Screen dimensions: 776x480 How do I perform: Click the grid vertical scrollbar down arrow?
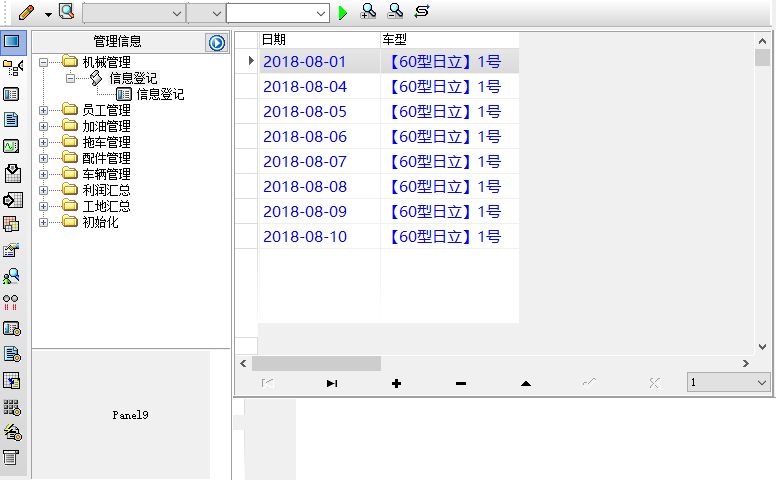[x=763, y=347]
